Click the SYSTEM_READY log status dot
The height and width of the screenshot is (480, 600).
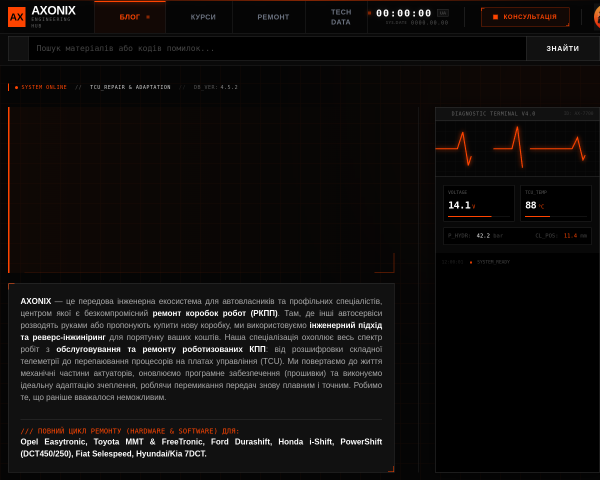tap(471, 262)
